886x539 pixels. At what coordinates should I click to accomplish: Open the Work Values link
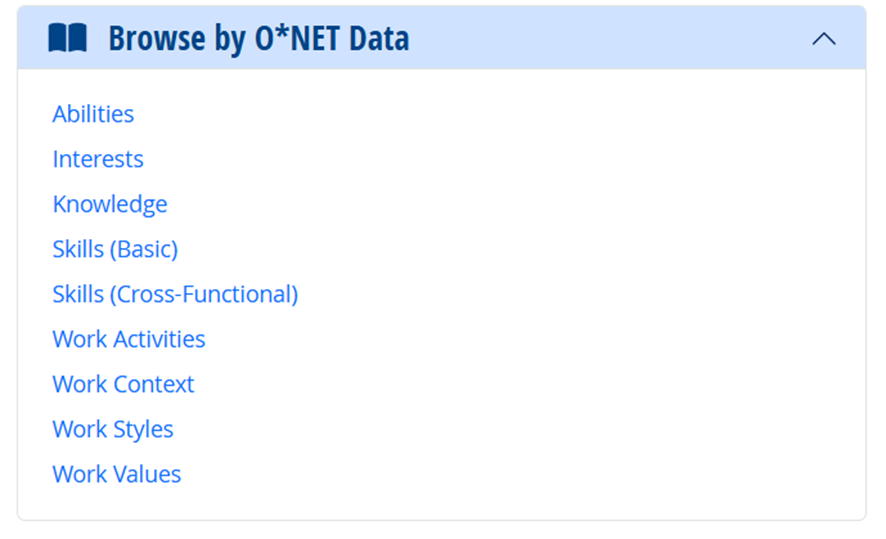pos(117,474)
